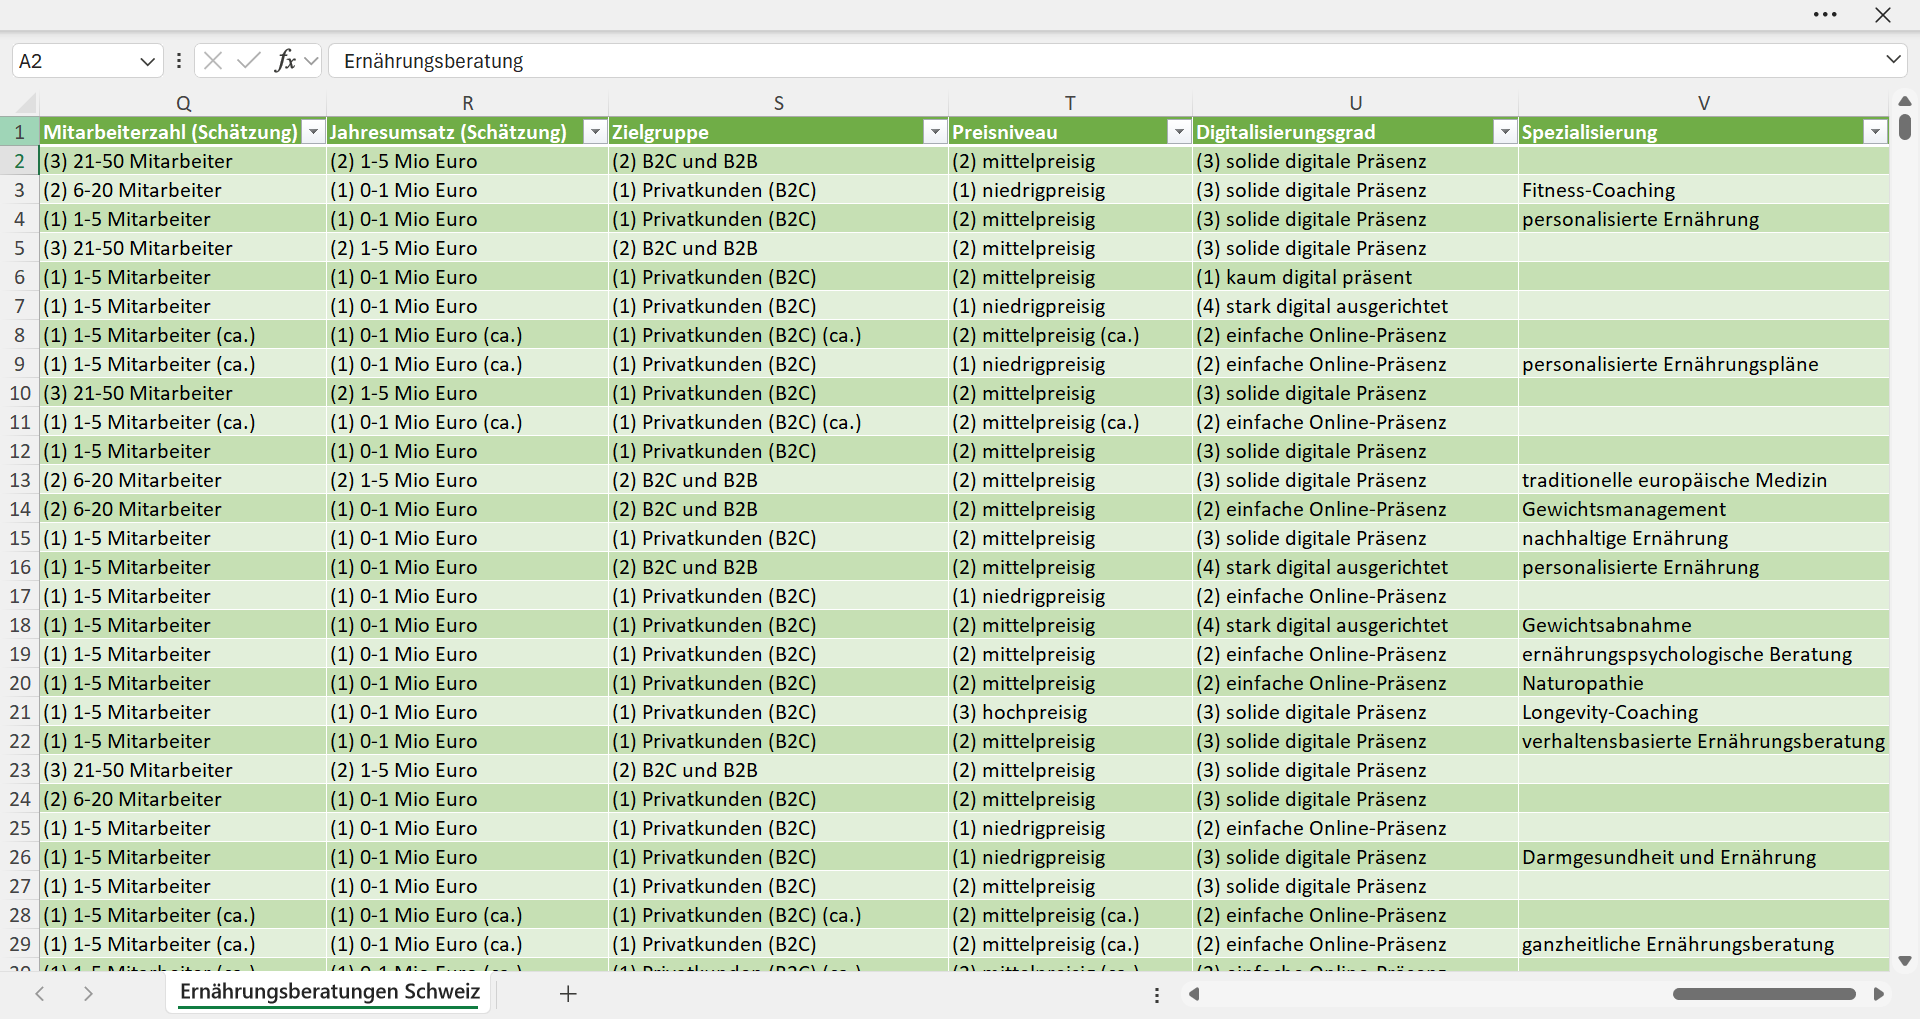1920x1019 pixels.
Task: Open filter for Mitarbeiterzahl (Schätzung) column
Action: coord(314,132)
